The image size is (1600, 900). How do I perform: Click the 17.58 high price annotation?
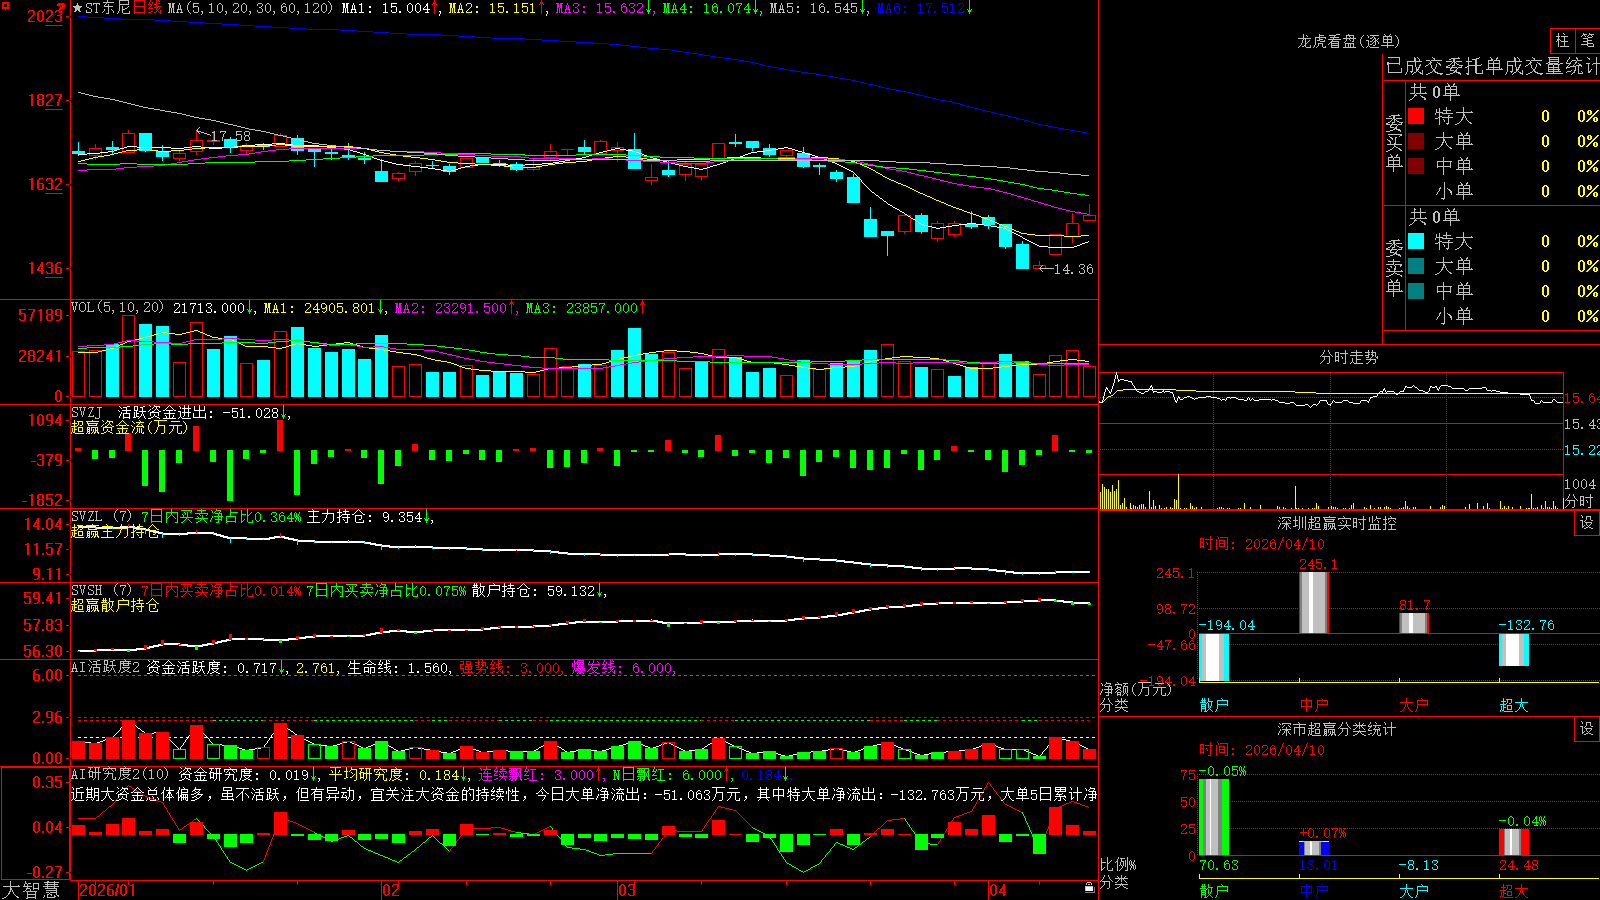click(x=231, y=136)
